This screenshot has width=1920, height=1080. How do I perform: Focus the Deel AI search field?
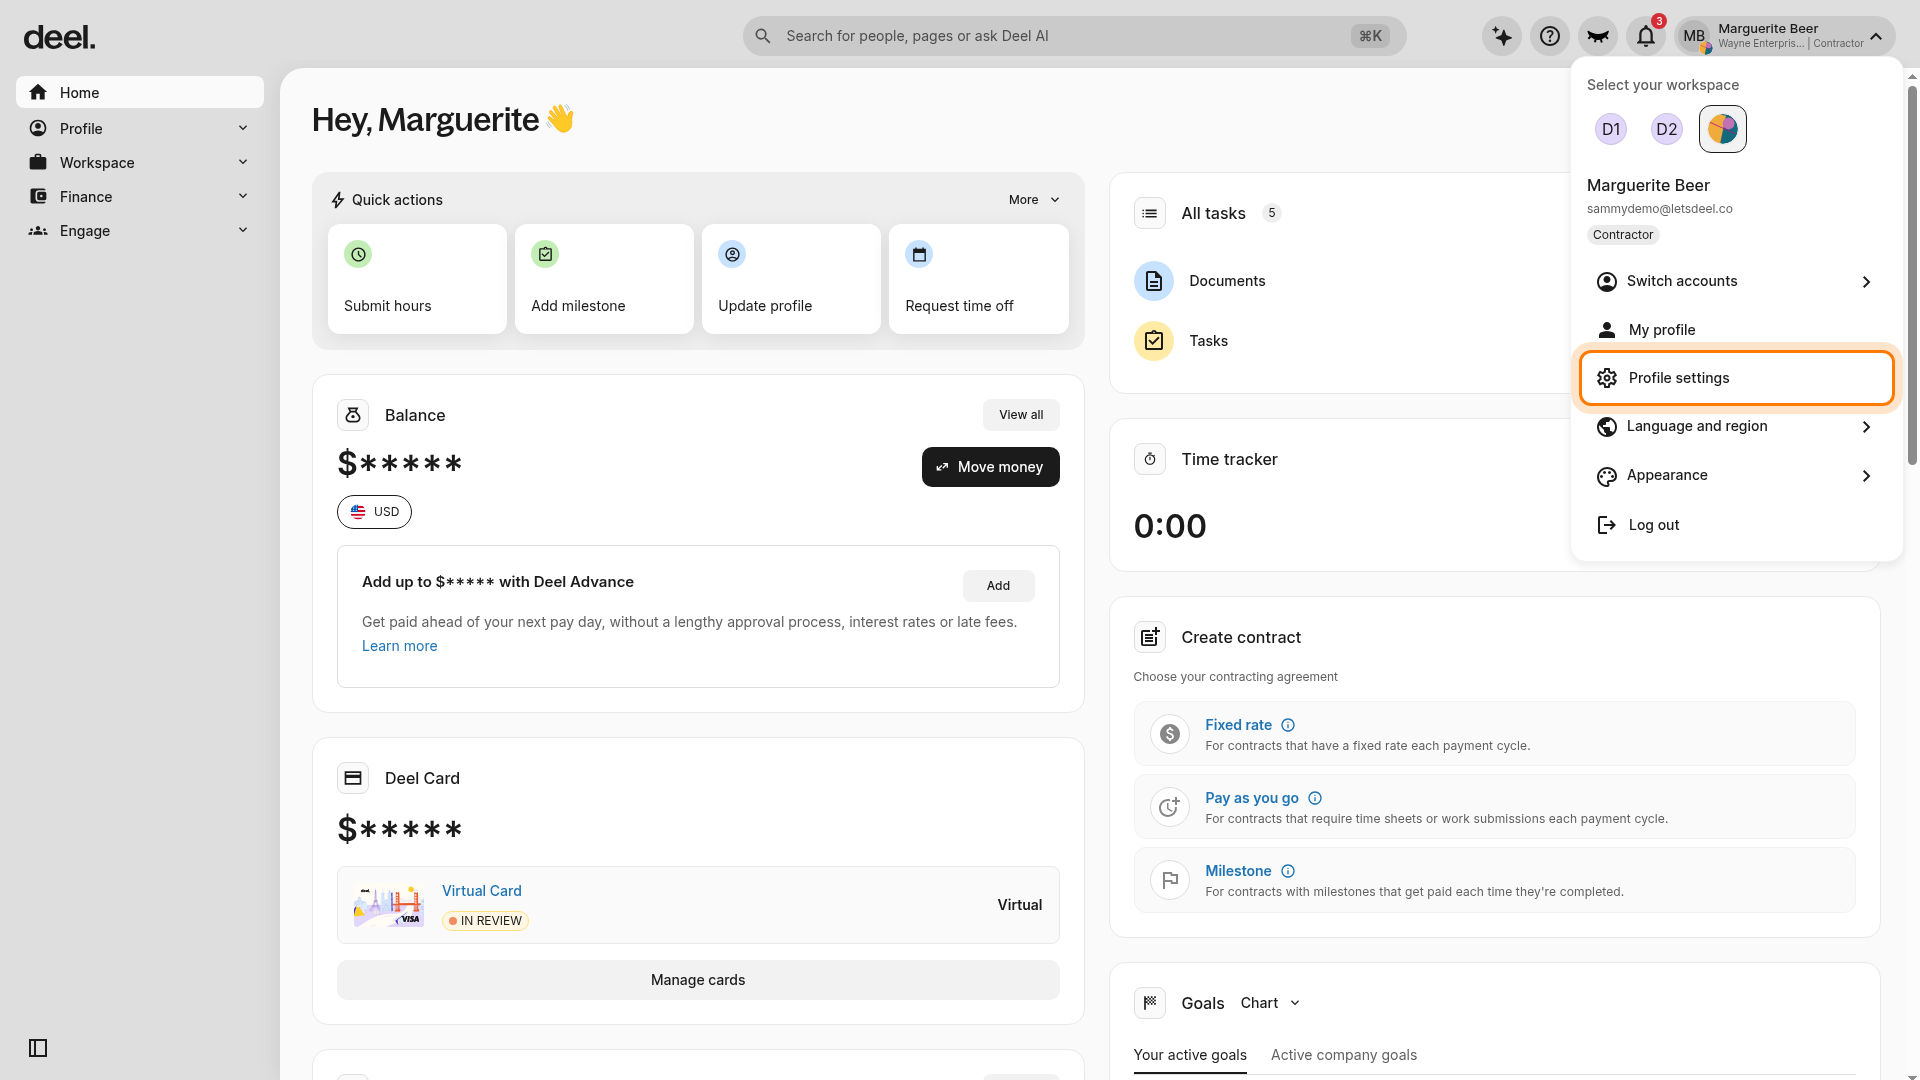1074,36
